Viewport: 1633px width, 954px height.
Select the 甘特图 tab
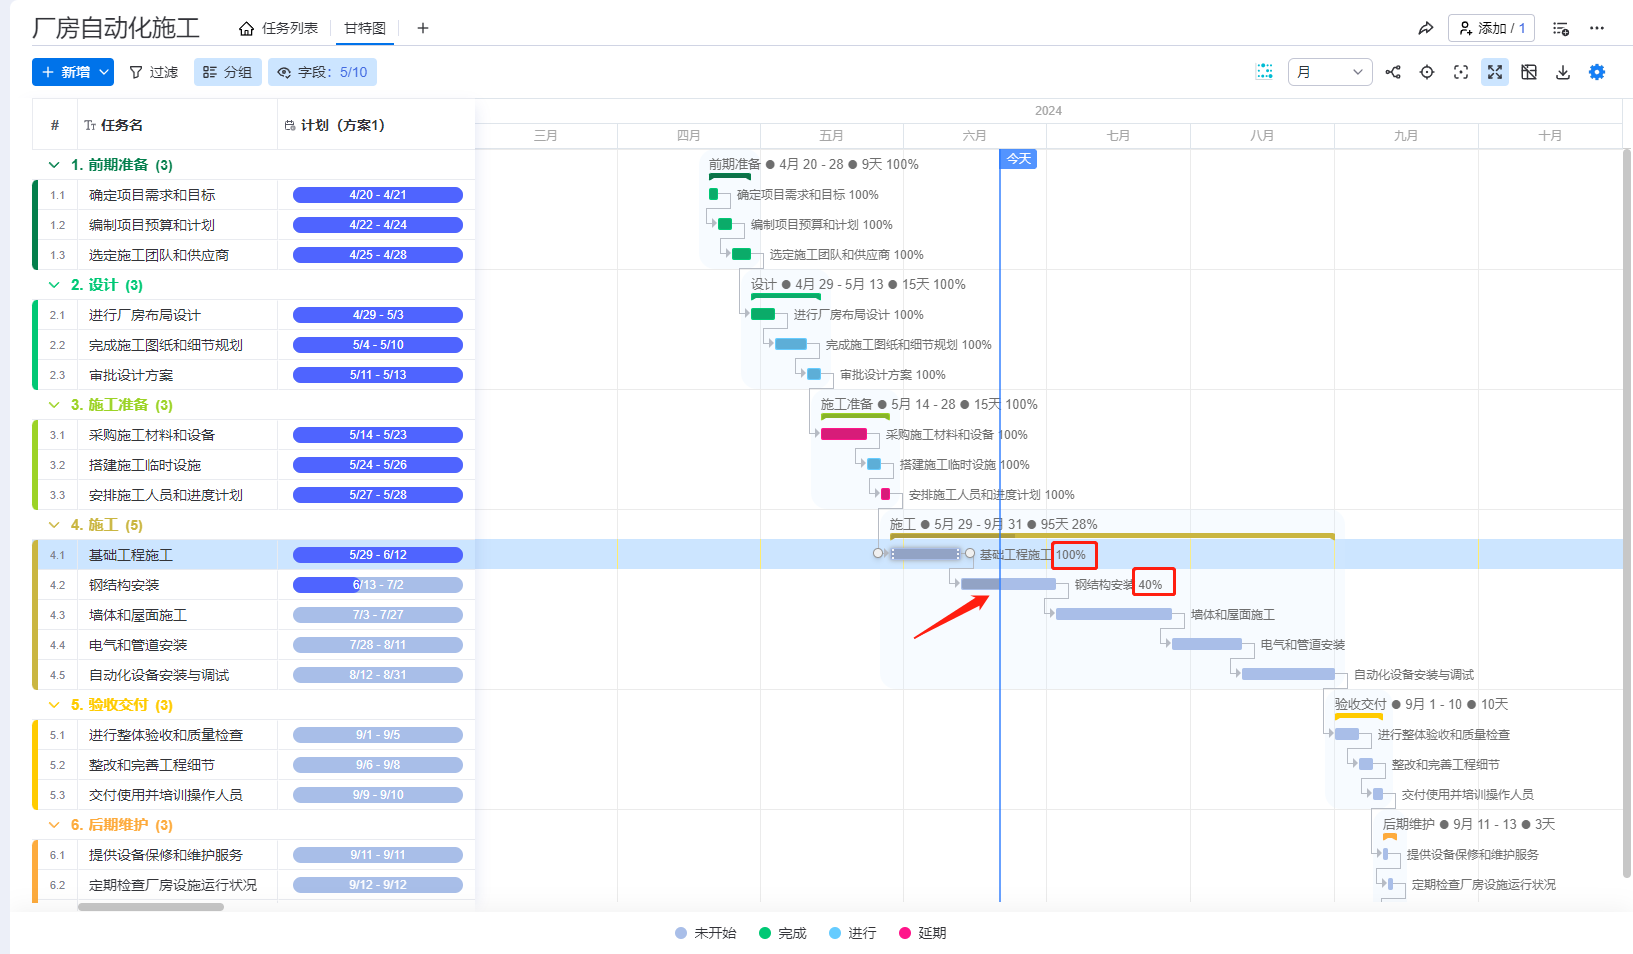(x=365, y=28)
